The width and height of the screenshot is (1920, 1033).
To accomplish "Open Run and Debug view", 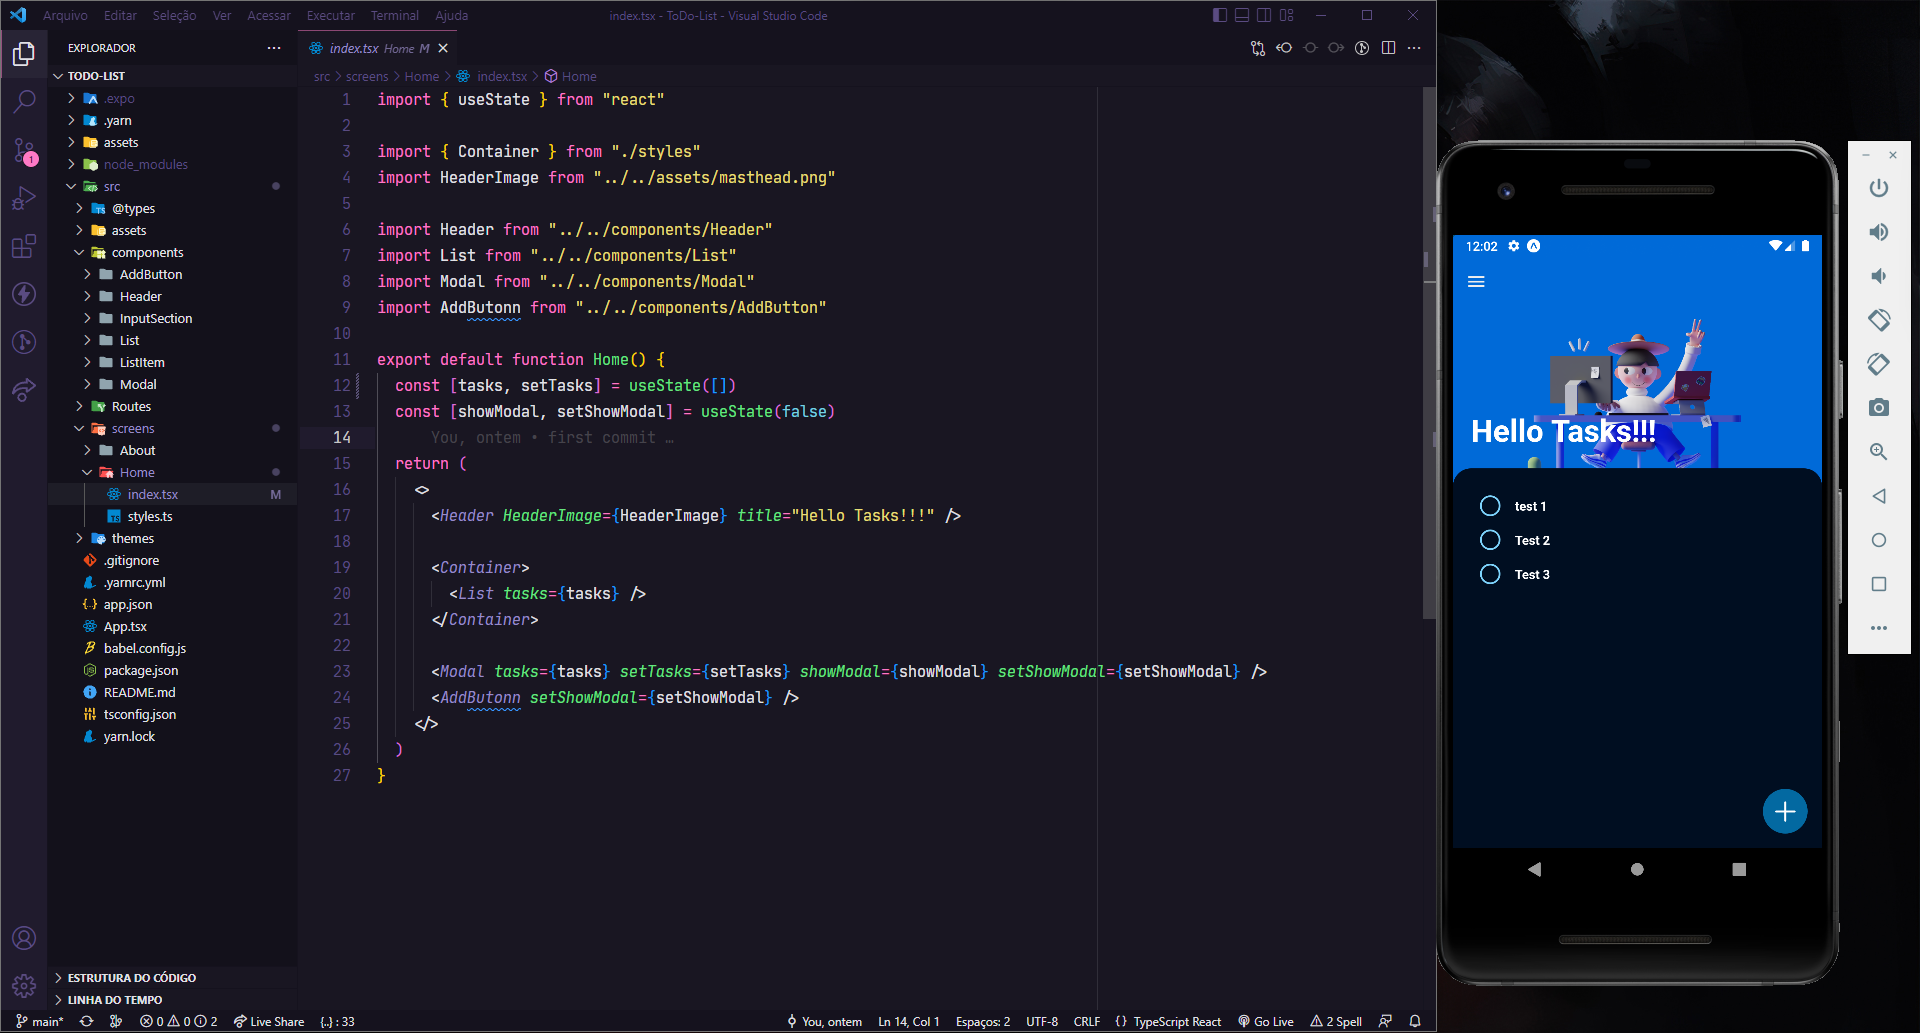I will (24, 198).
